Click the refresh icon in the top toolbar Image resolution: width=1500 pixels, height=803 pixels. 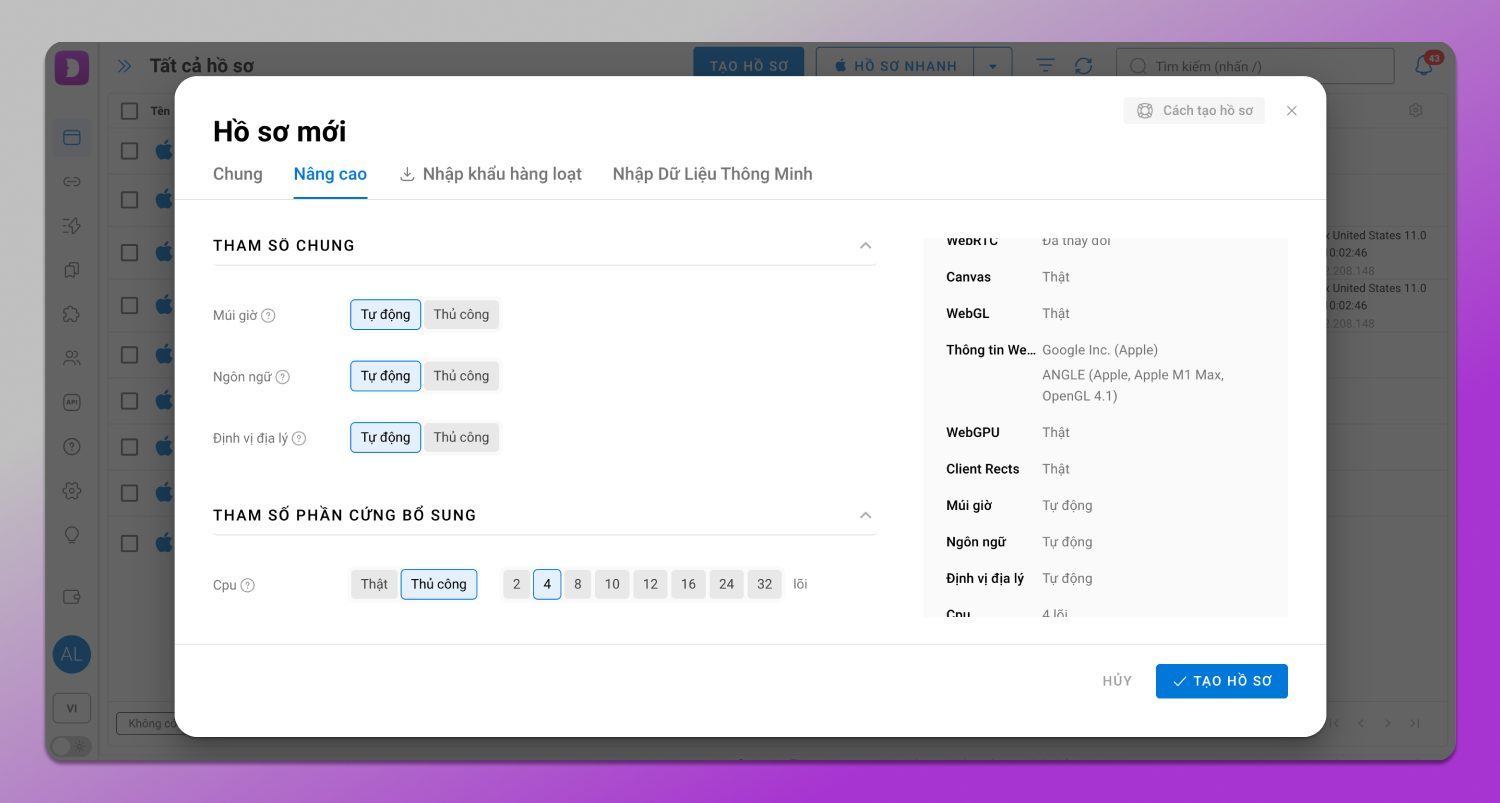pyautogui.click(x=1083, y=66)
